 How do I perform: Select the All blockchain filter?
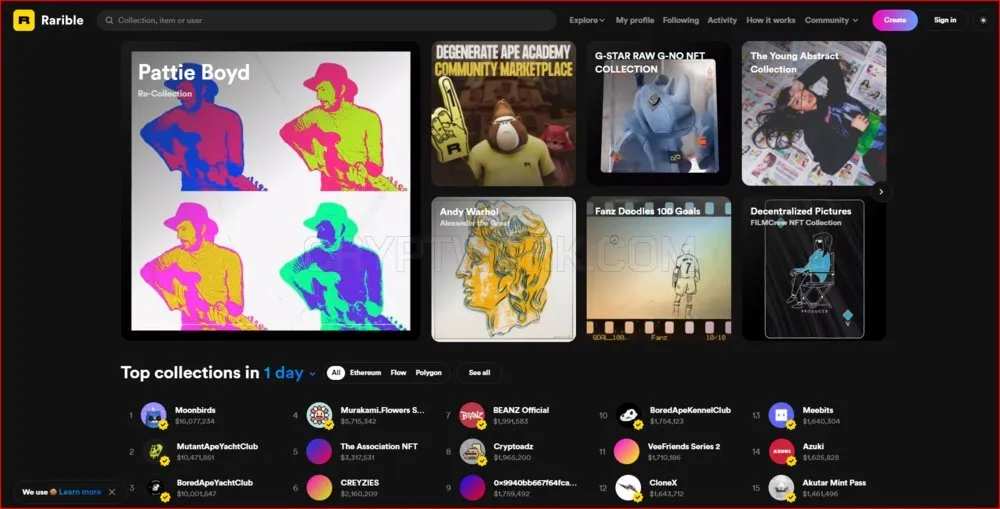[x=336, y=373]
